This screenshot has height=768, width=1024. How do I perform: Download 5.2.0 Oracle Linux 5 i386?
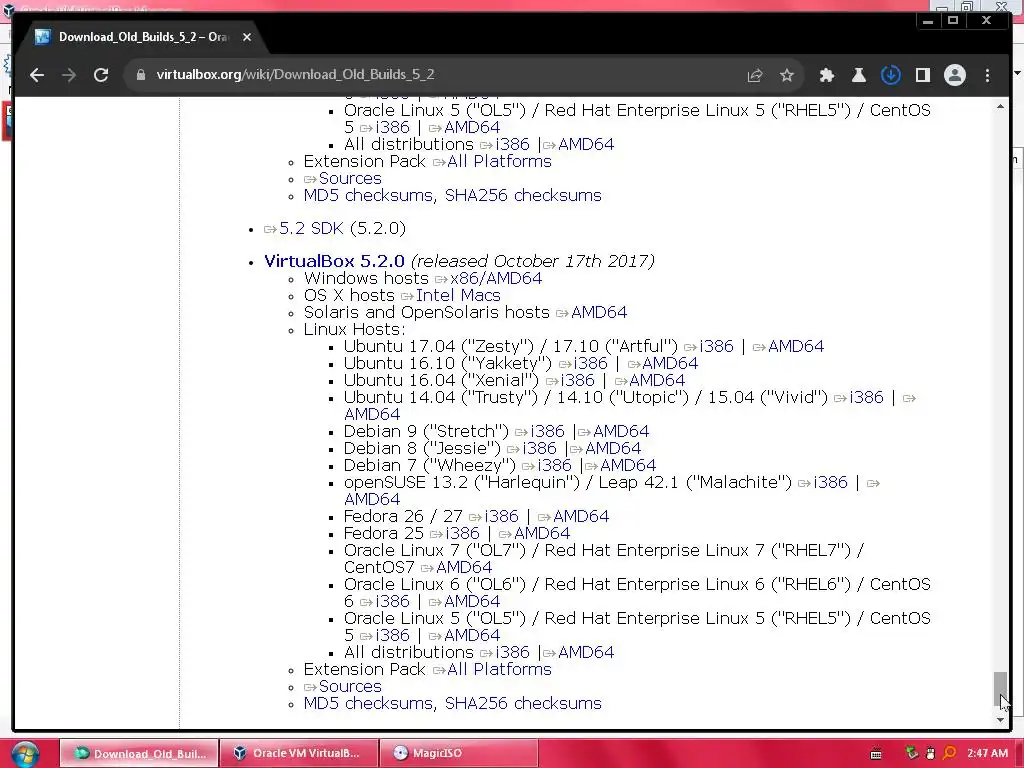pos(392,635)
